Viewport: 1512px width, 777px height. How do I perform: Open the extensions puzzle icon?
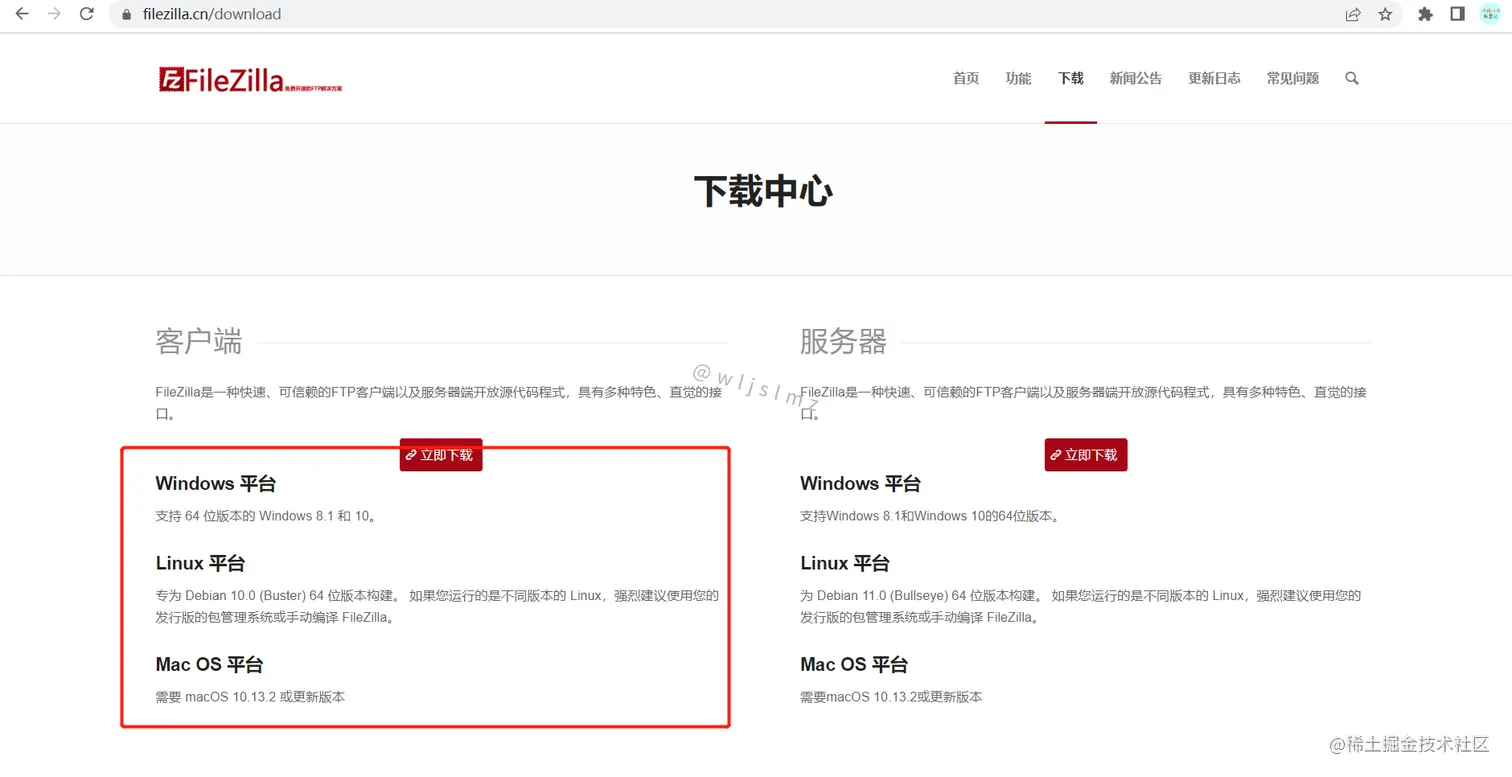pyautogui.click(x=1426, y=14)
